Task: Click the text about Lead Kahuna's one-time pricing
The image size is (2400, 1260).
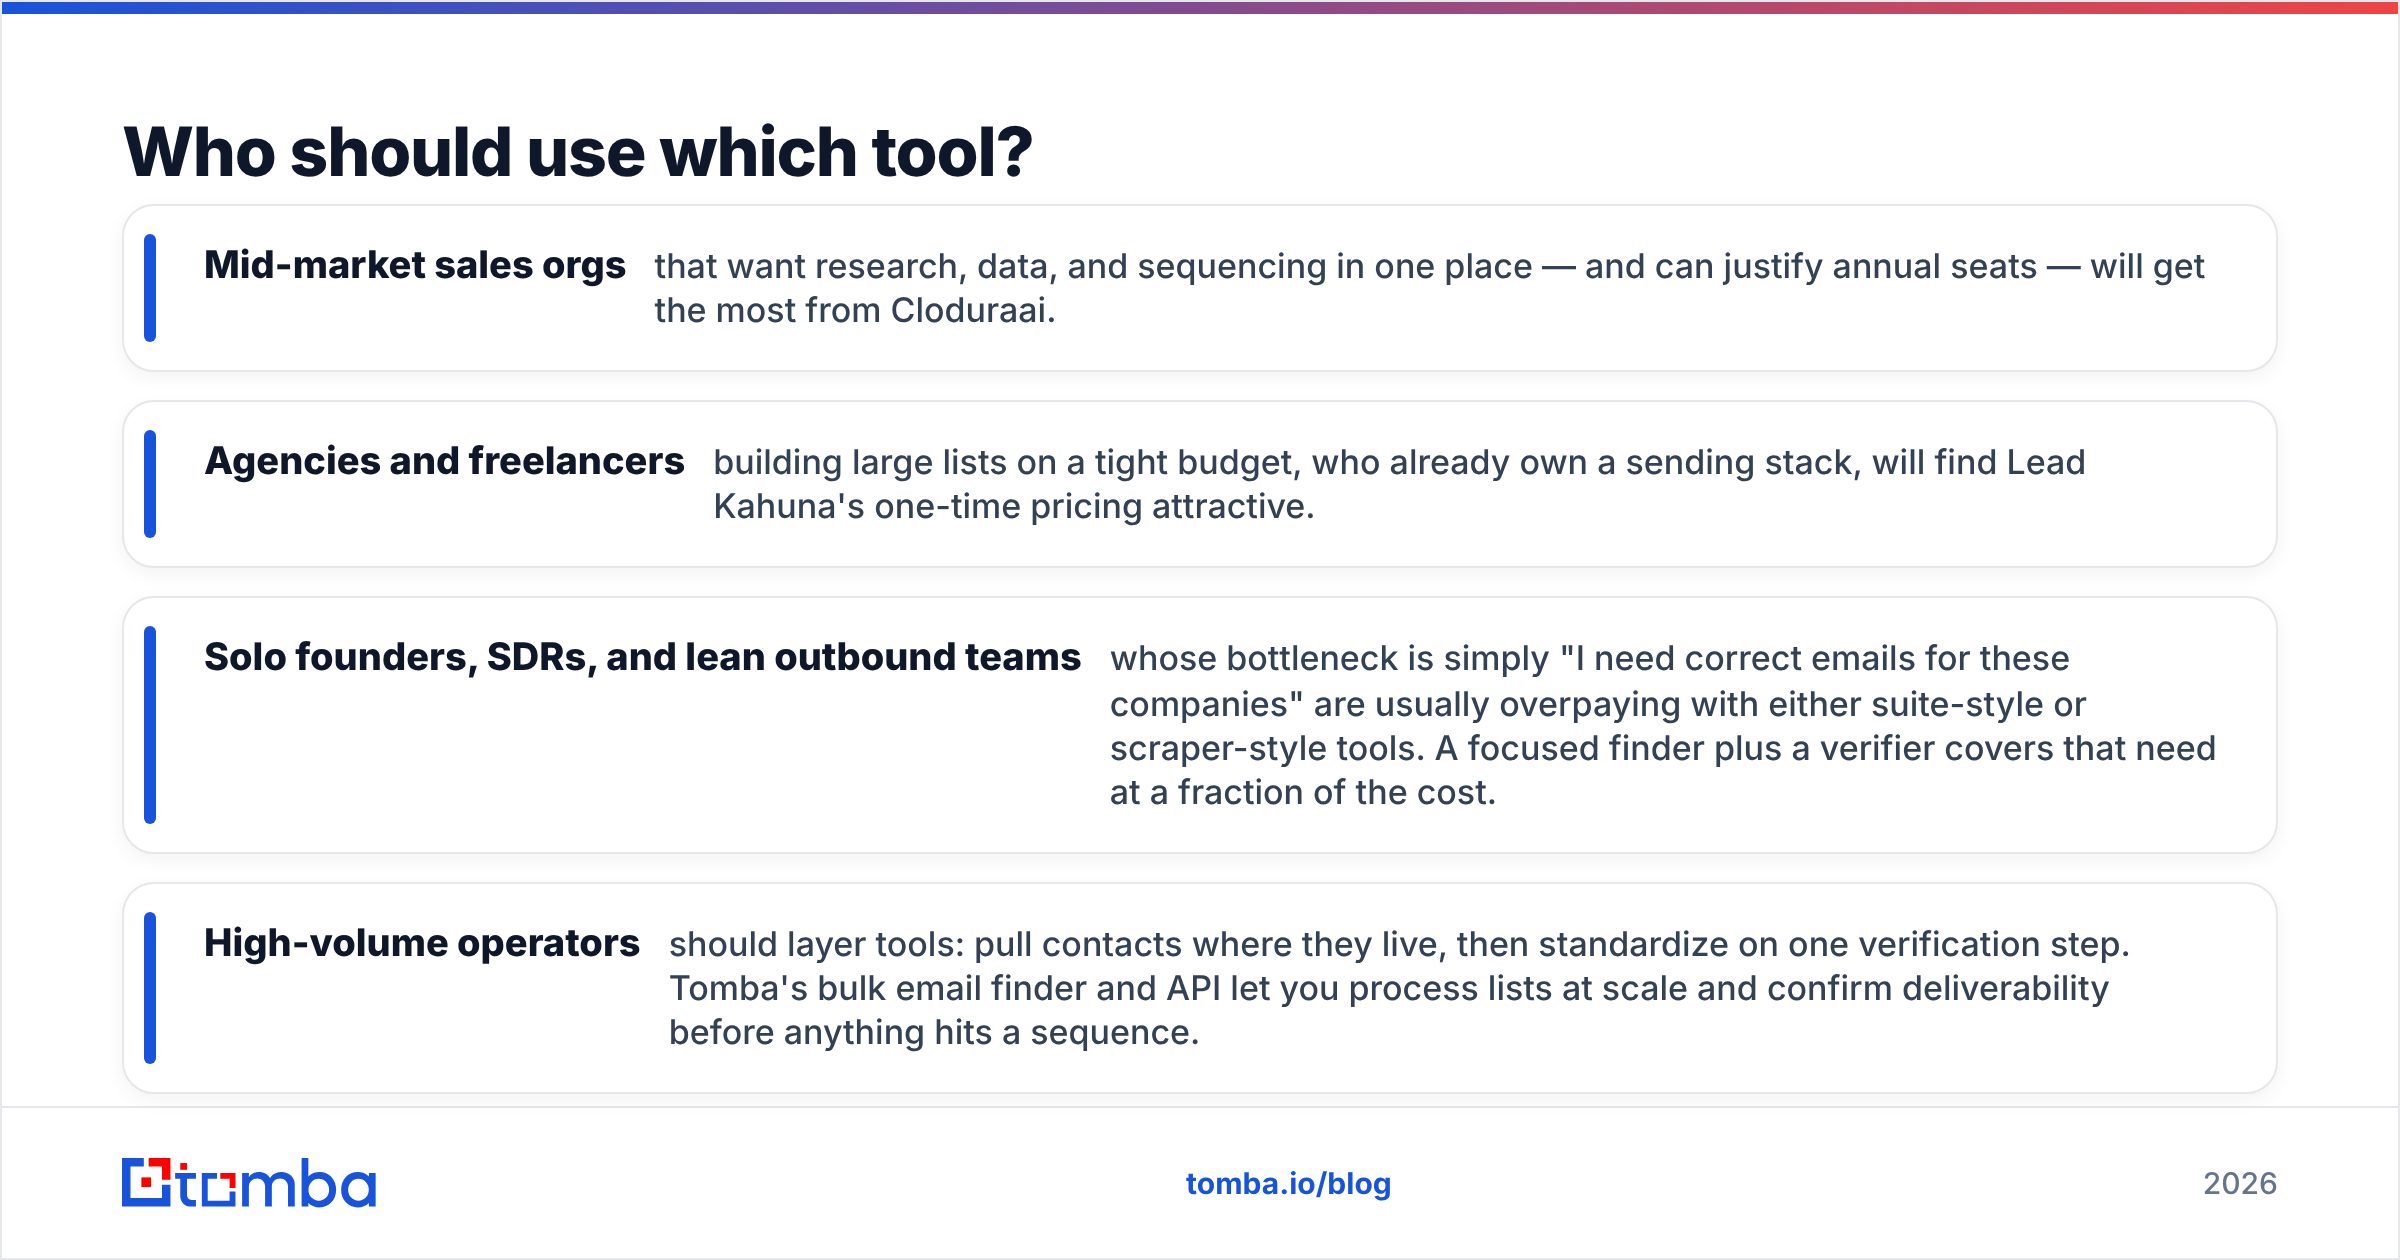Action: click(x=1399, y=484)
